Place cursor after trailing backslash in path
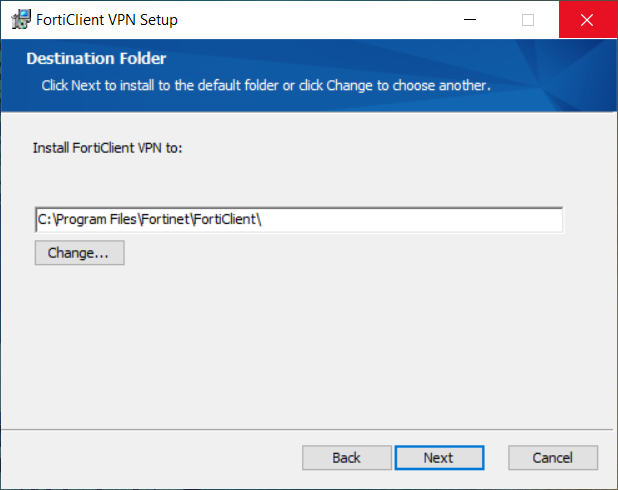Viewport: 618px width, 490px height. tap(263, 219)
